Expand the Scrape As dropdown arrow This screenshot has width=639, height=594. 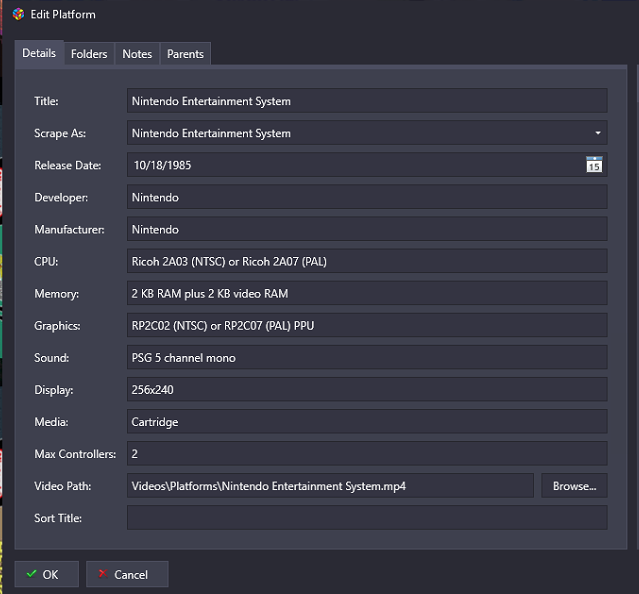(x=597, y=133)
